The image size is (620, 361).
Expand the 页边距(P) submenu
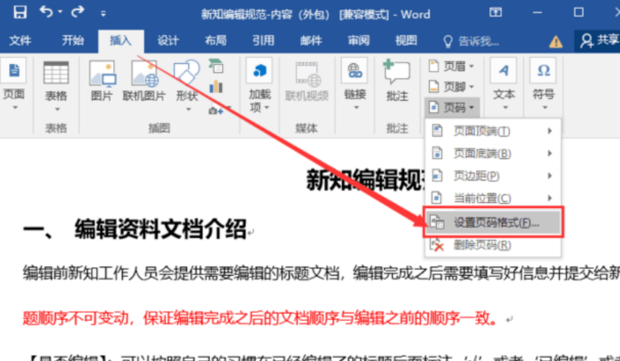[493, 176]
